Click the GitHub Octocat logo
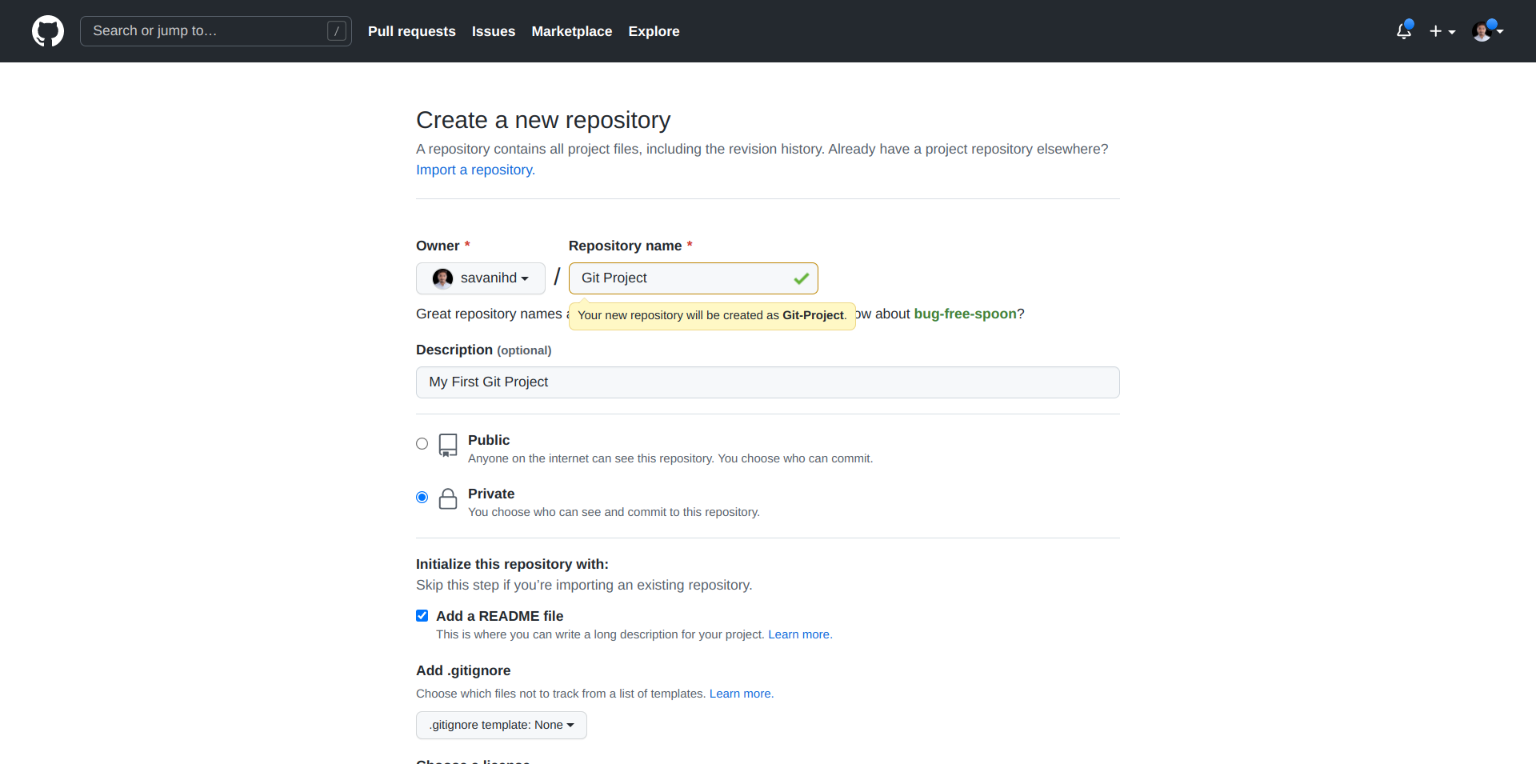This screenshot has width=1536, height=764. coord(47,31)
